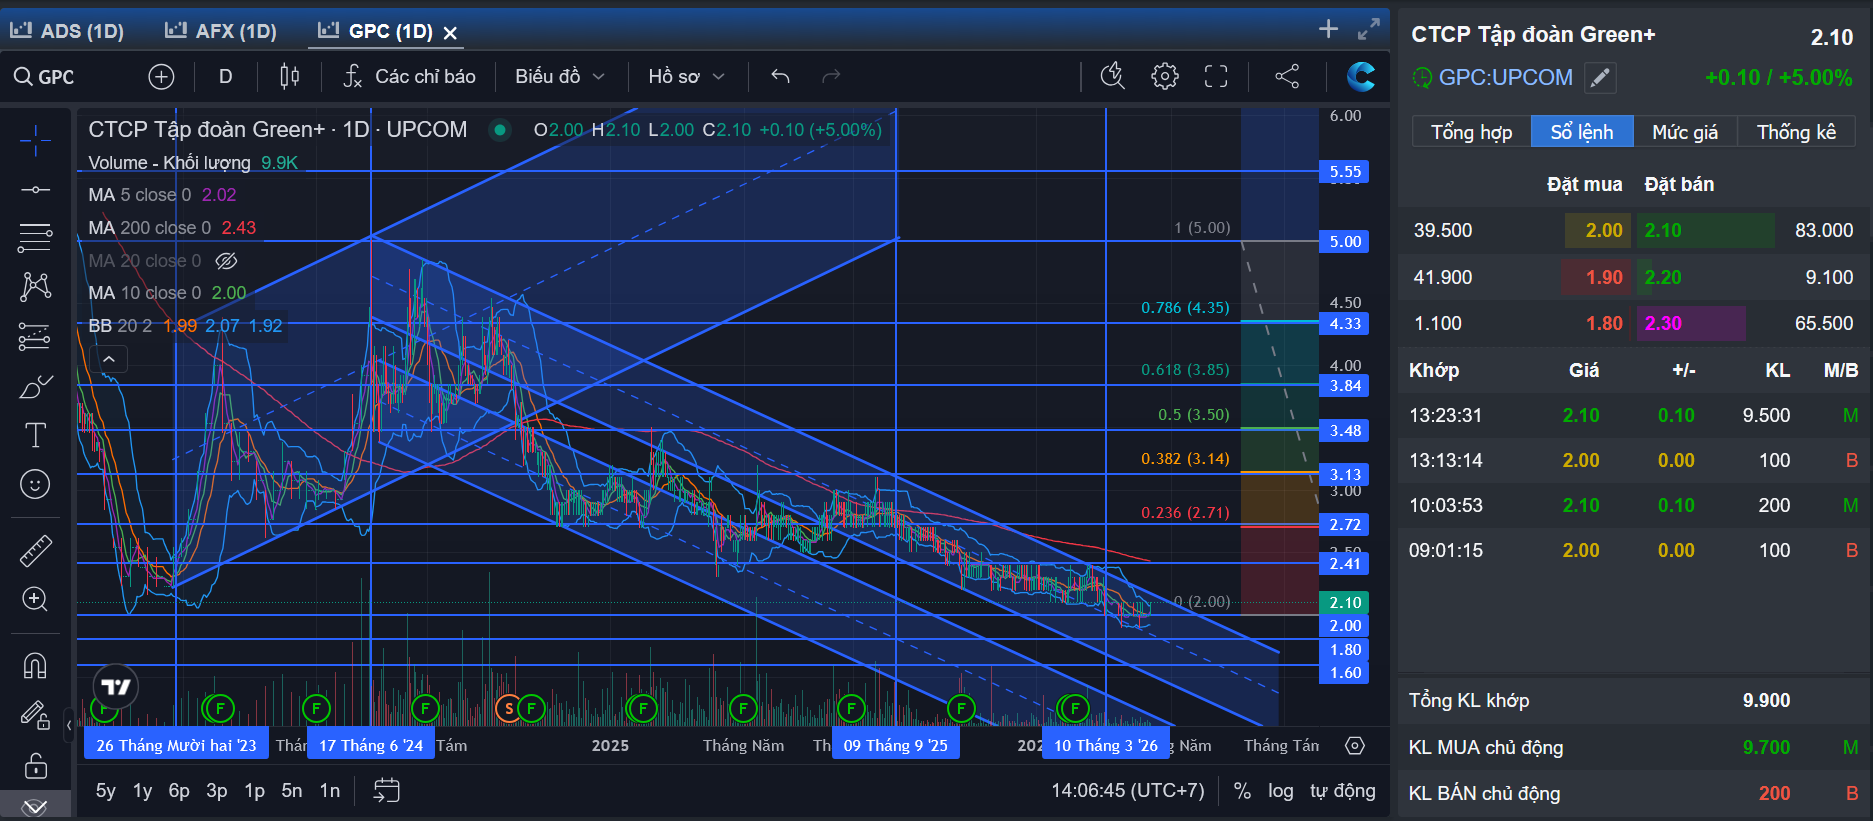
Task: Redo the chart action
Action: [831, 77]
